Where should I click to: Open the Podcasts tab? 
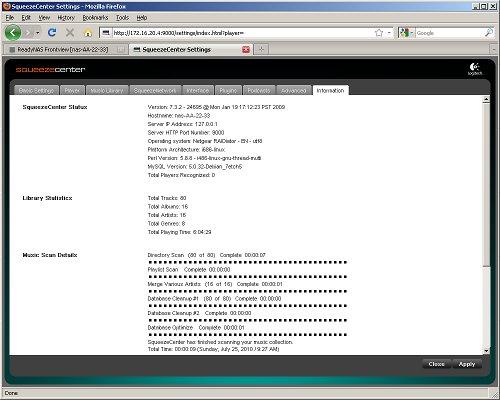click(x=259, y=90)
